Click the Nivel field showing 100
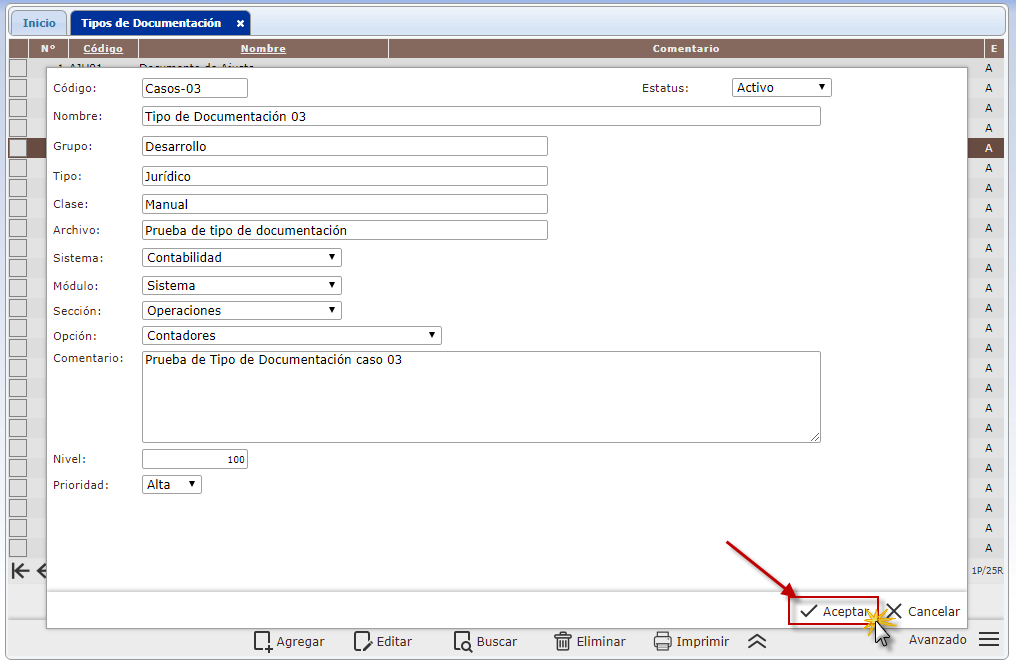 tap(194, 459)
